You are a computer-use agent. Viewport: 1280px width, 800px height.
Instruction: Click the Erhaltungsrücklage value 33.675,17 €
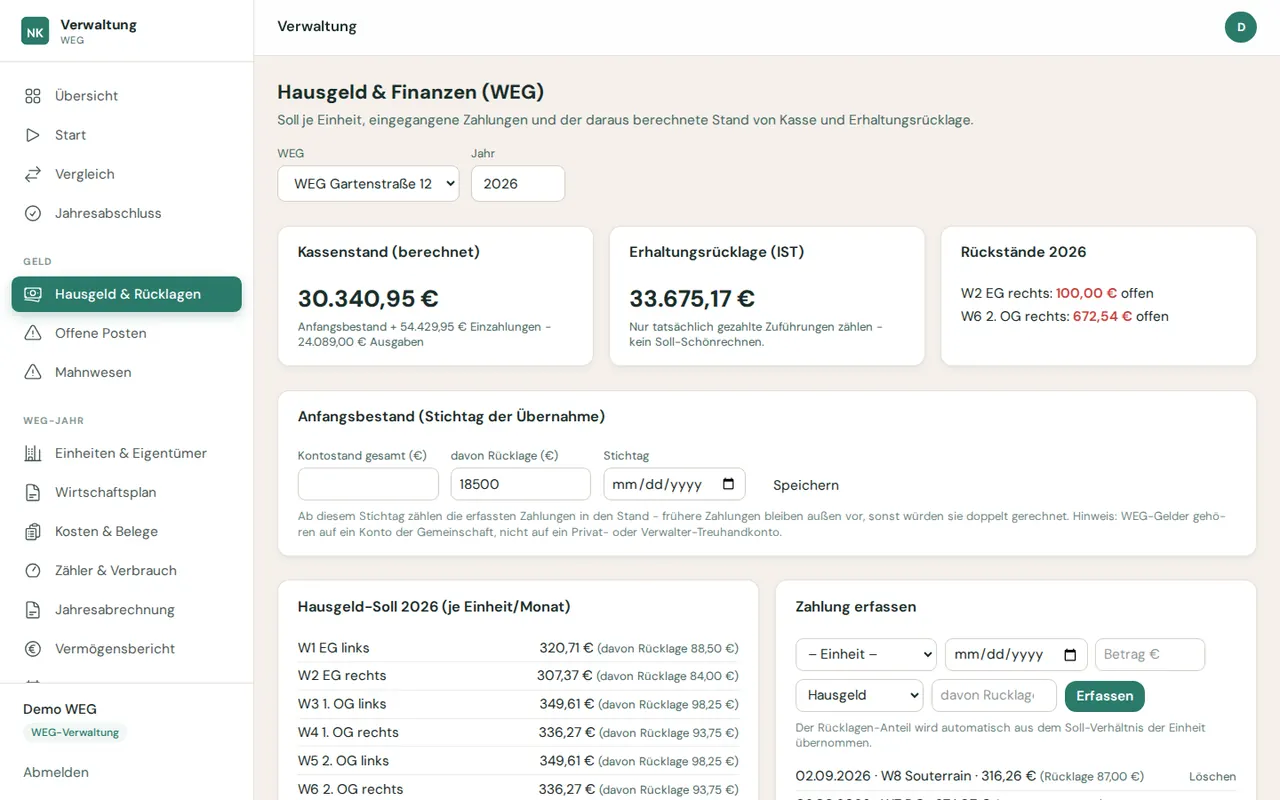692,298
